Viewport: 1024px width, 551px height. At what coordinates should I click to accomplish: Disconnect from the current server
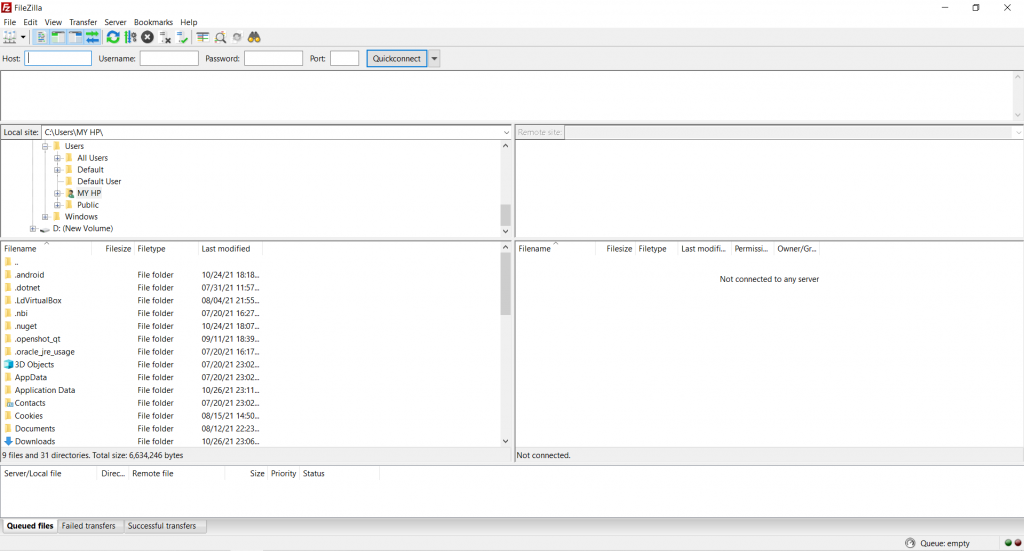pos(165,37)
